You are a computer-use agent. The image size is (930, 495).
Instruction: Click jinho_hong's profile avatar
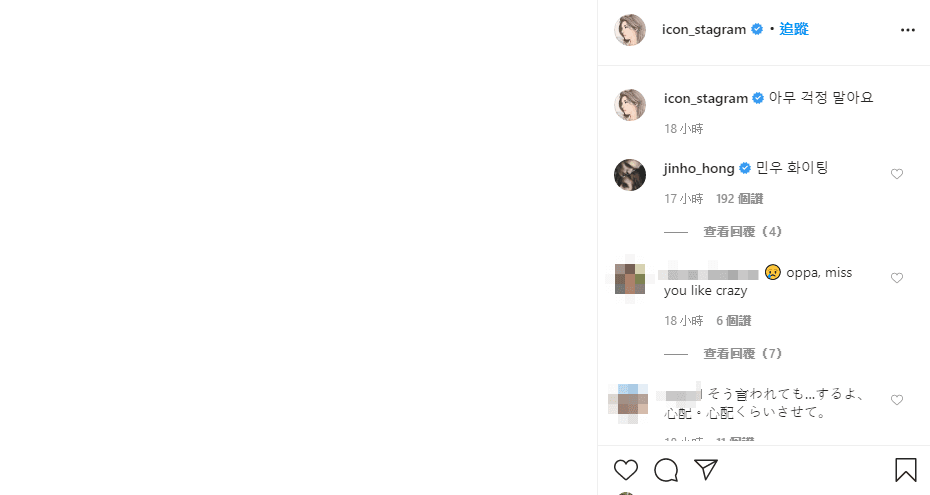point(630,175)
